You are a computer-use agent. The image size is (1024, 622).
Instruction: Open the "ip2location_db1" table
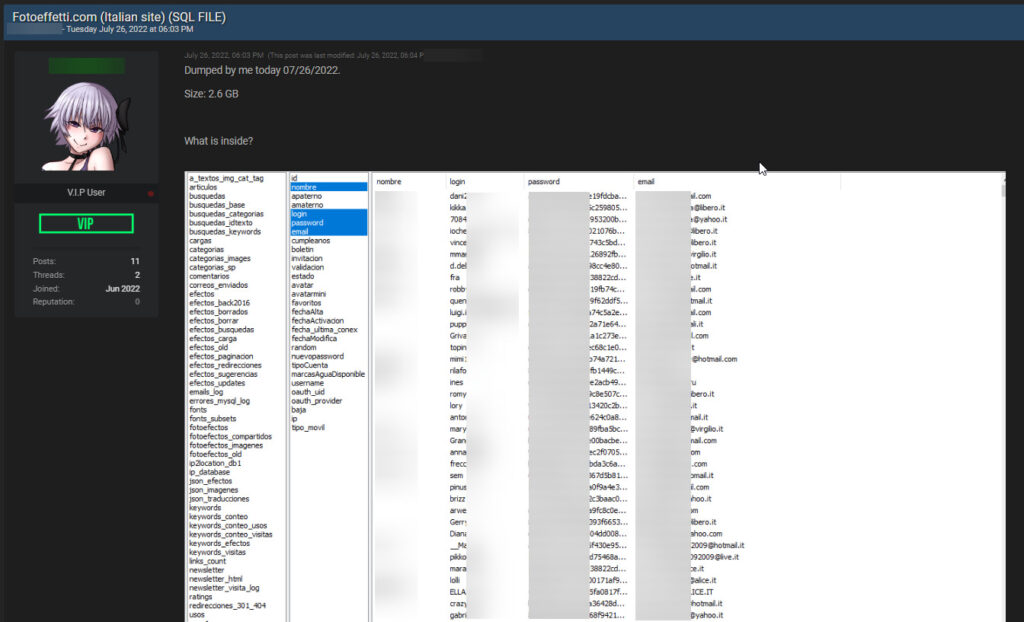(215, 463)
